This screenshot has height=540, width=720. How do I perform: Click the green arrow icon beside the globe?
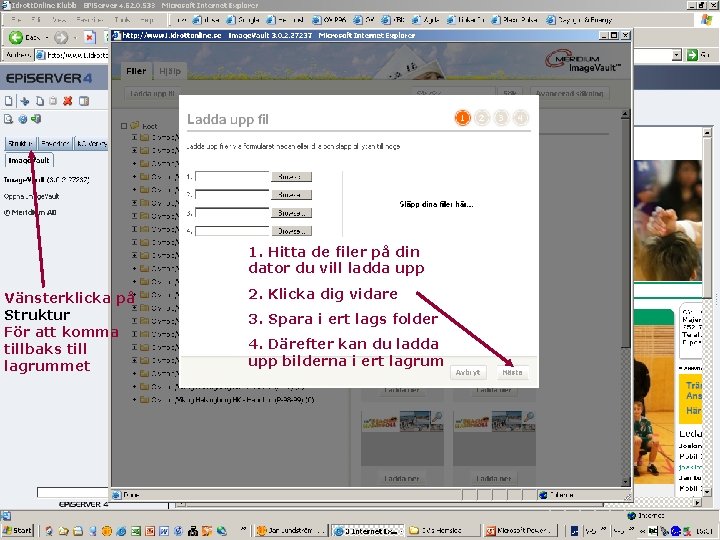(x=36, y=119)
